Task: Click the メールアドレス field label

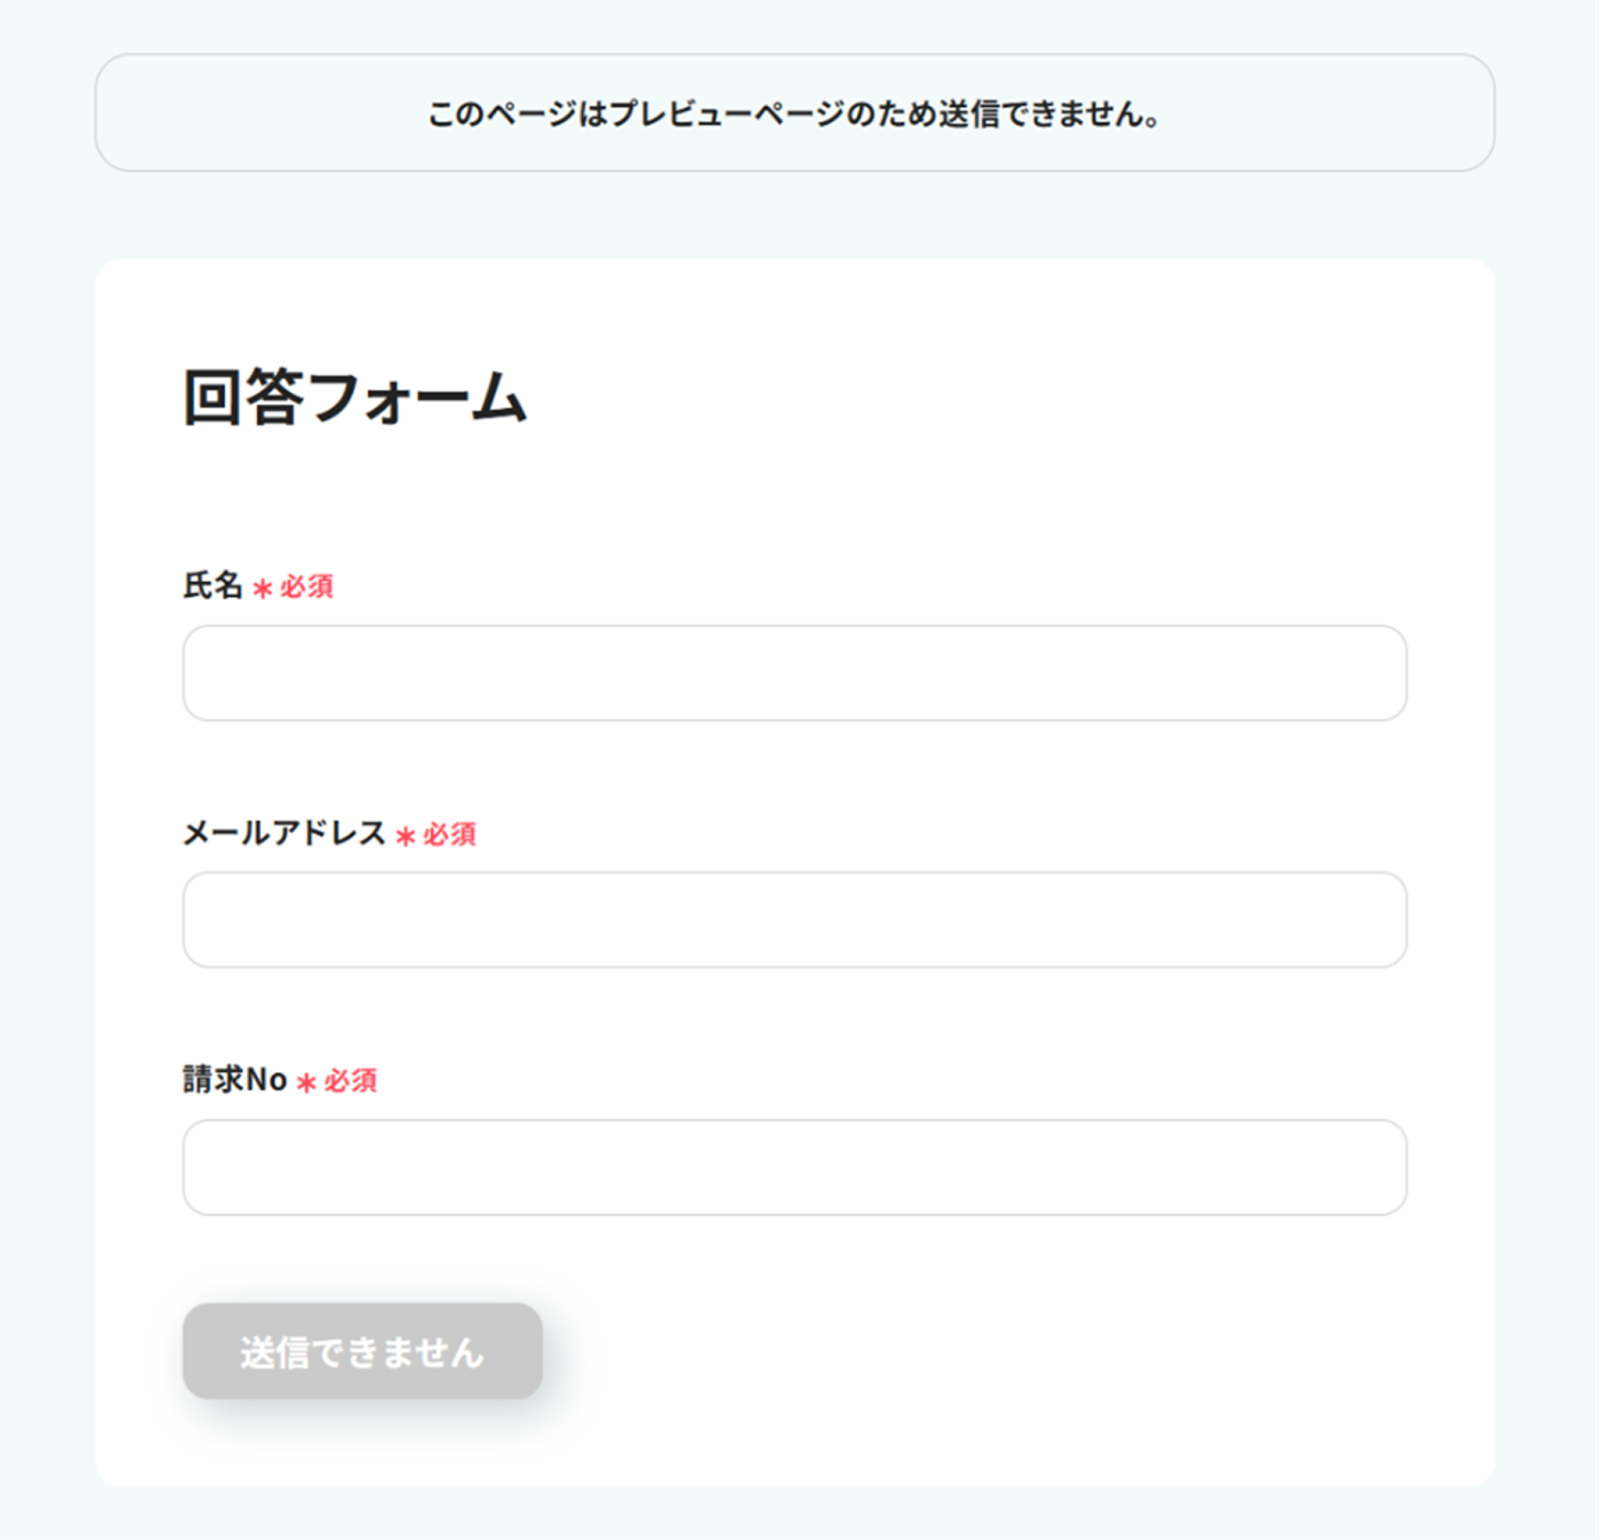Action: [285, 833]
